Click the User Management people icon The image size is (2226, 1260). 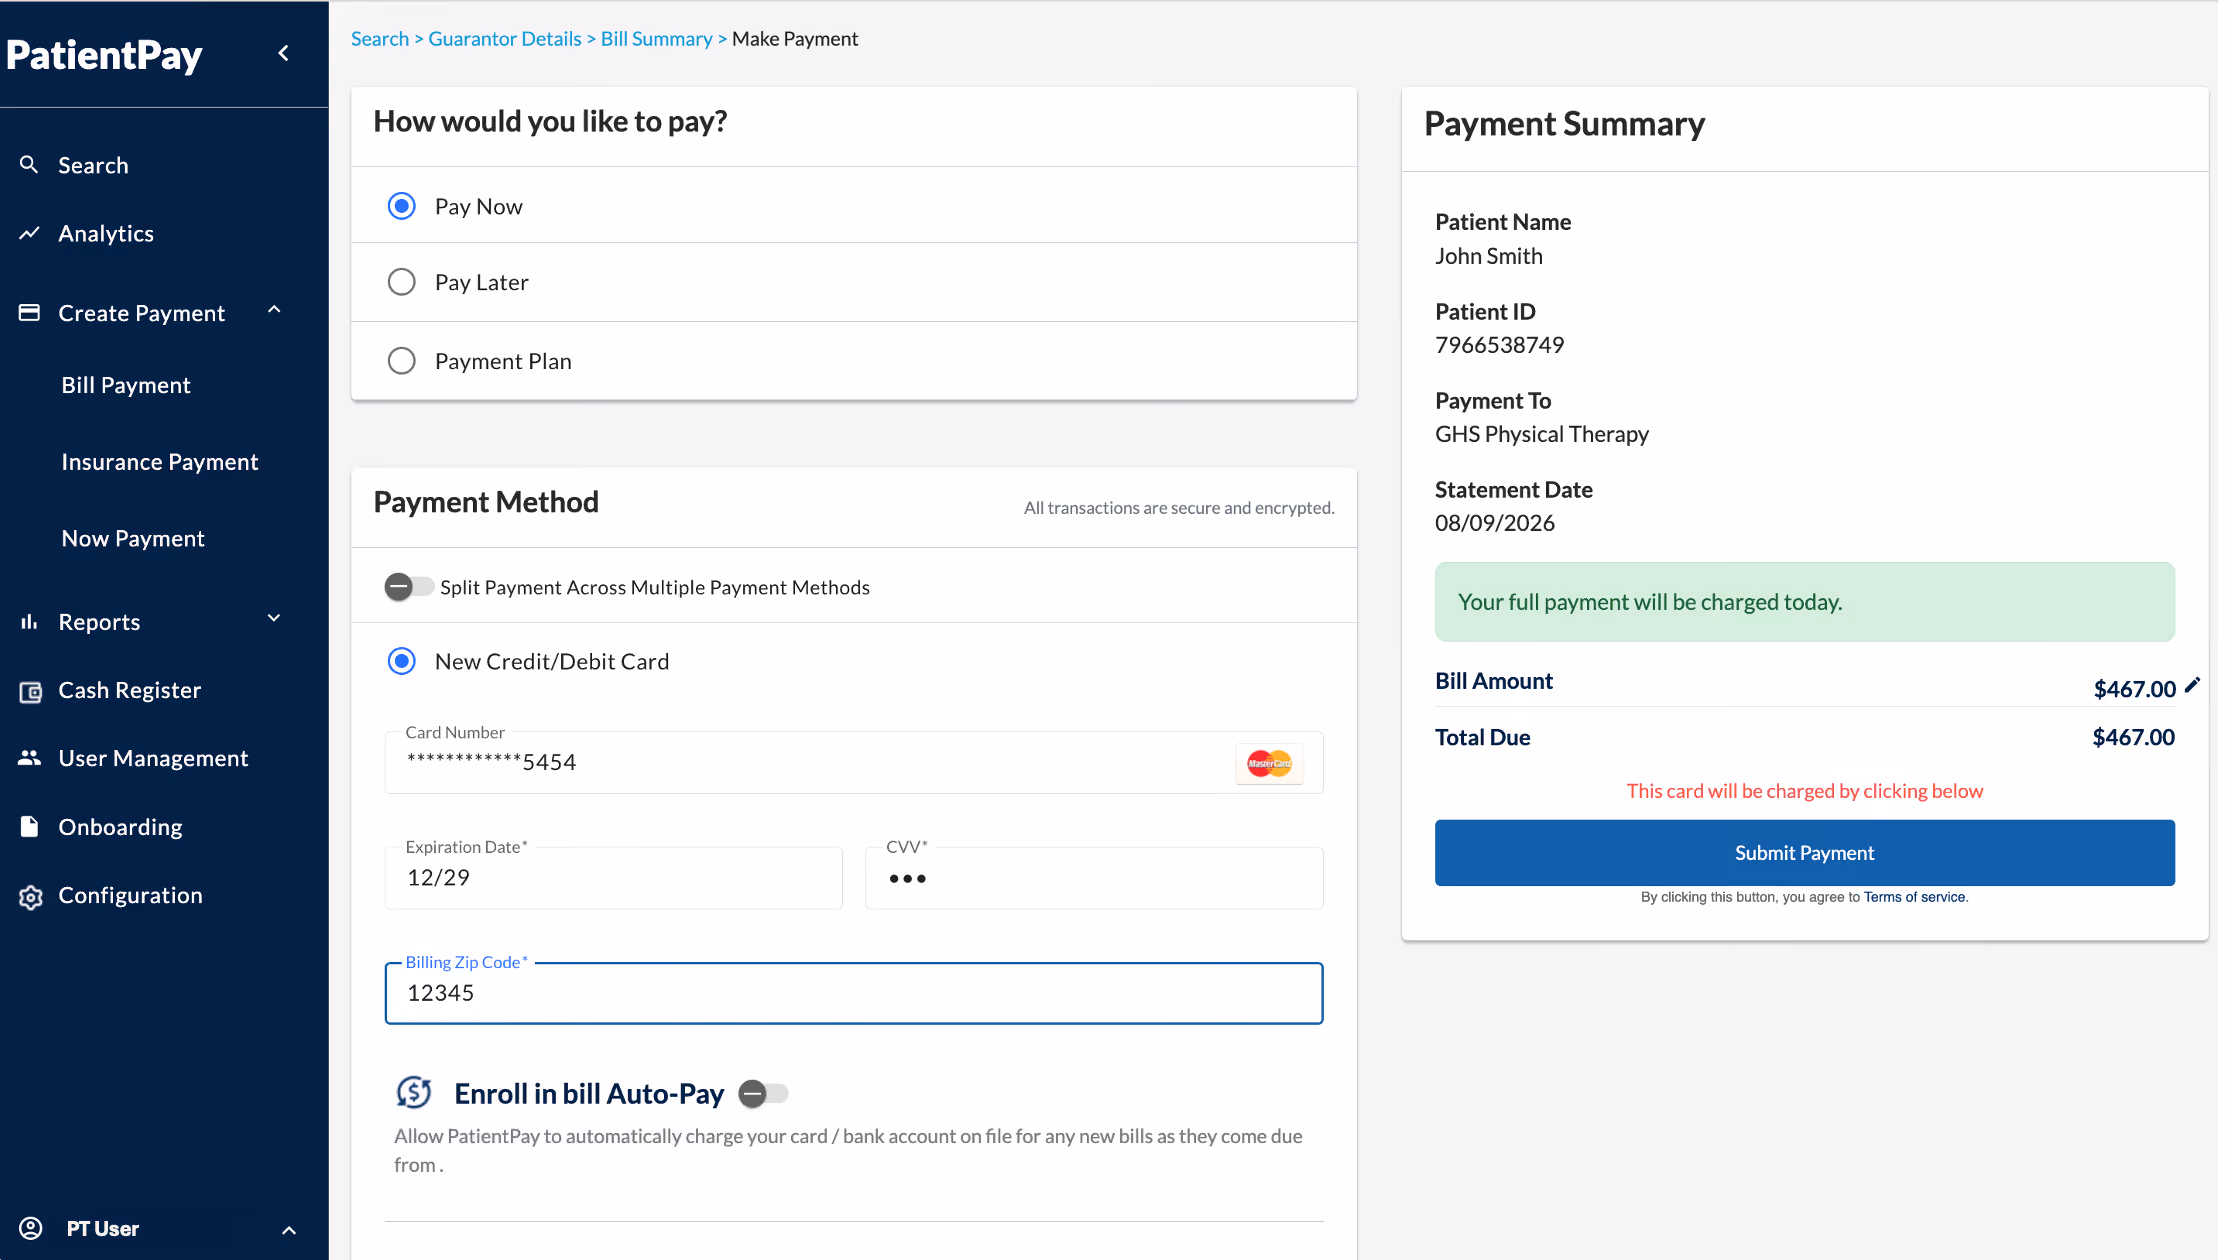tap(29, 758)
